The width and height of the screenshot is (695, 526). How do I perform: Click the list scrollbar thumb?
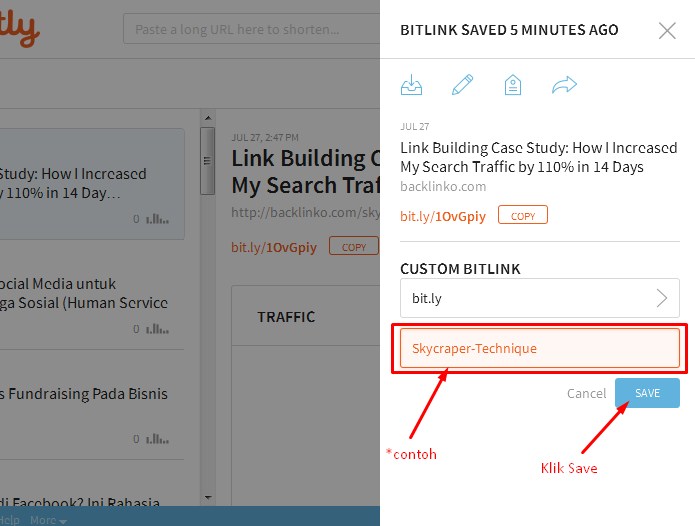(207, 161)
